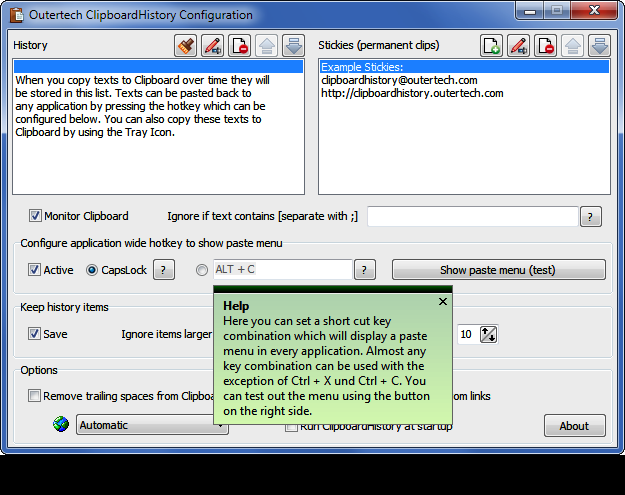
Task: Enable Remove trailing spaces from Clipboard
Action: coord(34,396)
